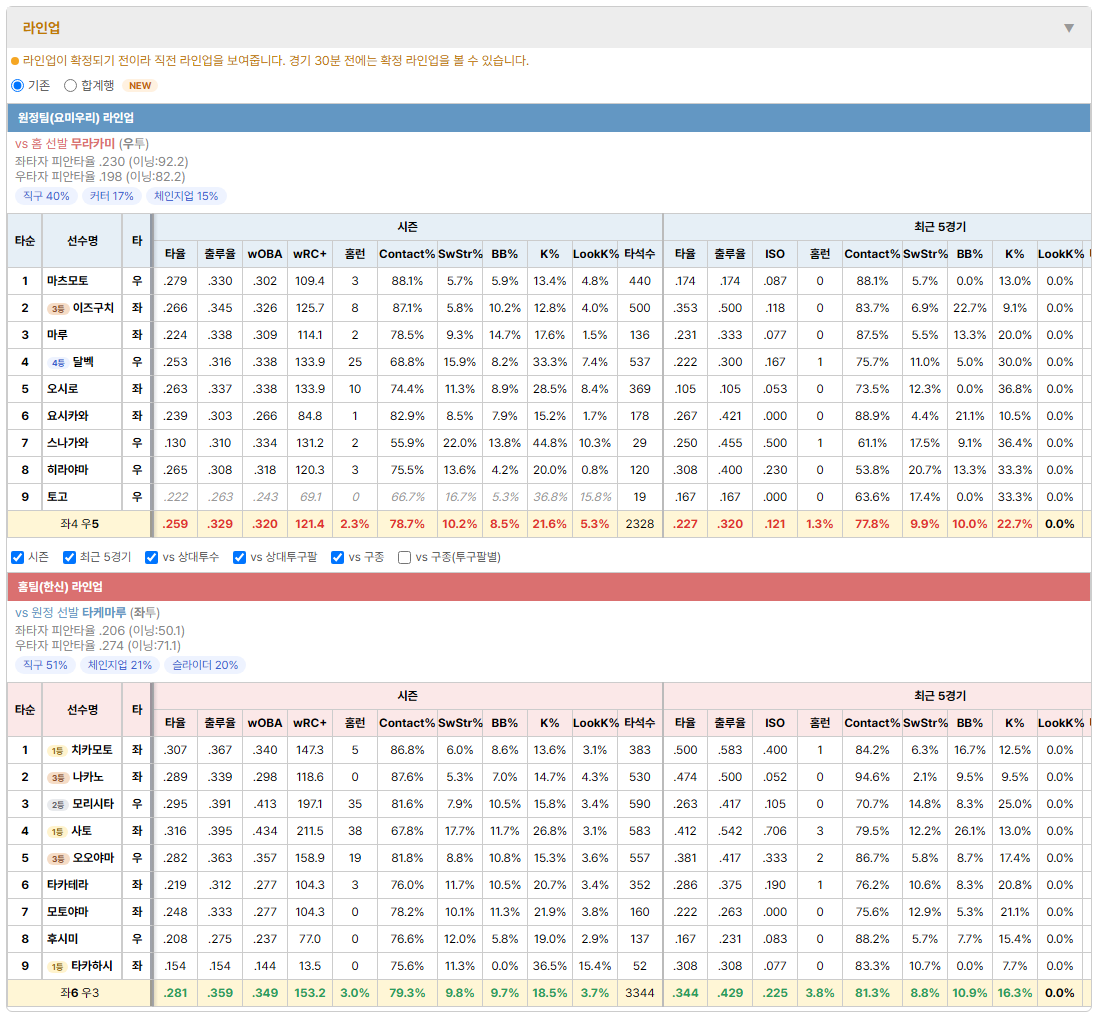Click the 3루 badge beside 나카노
Viewport: 1098px width, 1018px height.
(57, 778)
